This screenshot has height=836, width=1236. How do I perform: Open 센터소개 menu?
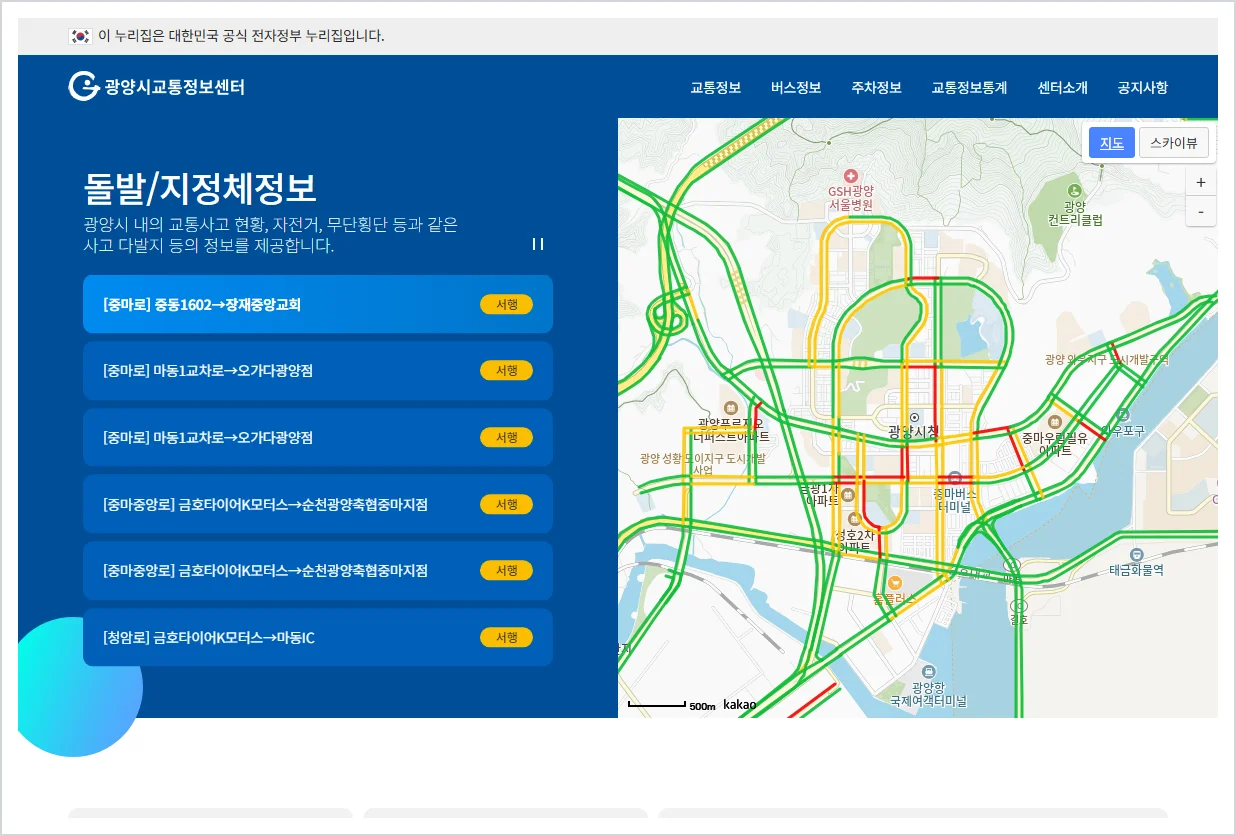pyautogui.click(x=1062, y=87)
